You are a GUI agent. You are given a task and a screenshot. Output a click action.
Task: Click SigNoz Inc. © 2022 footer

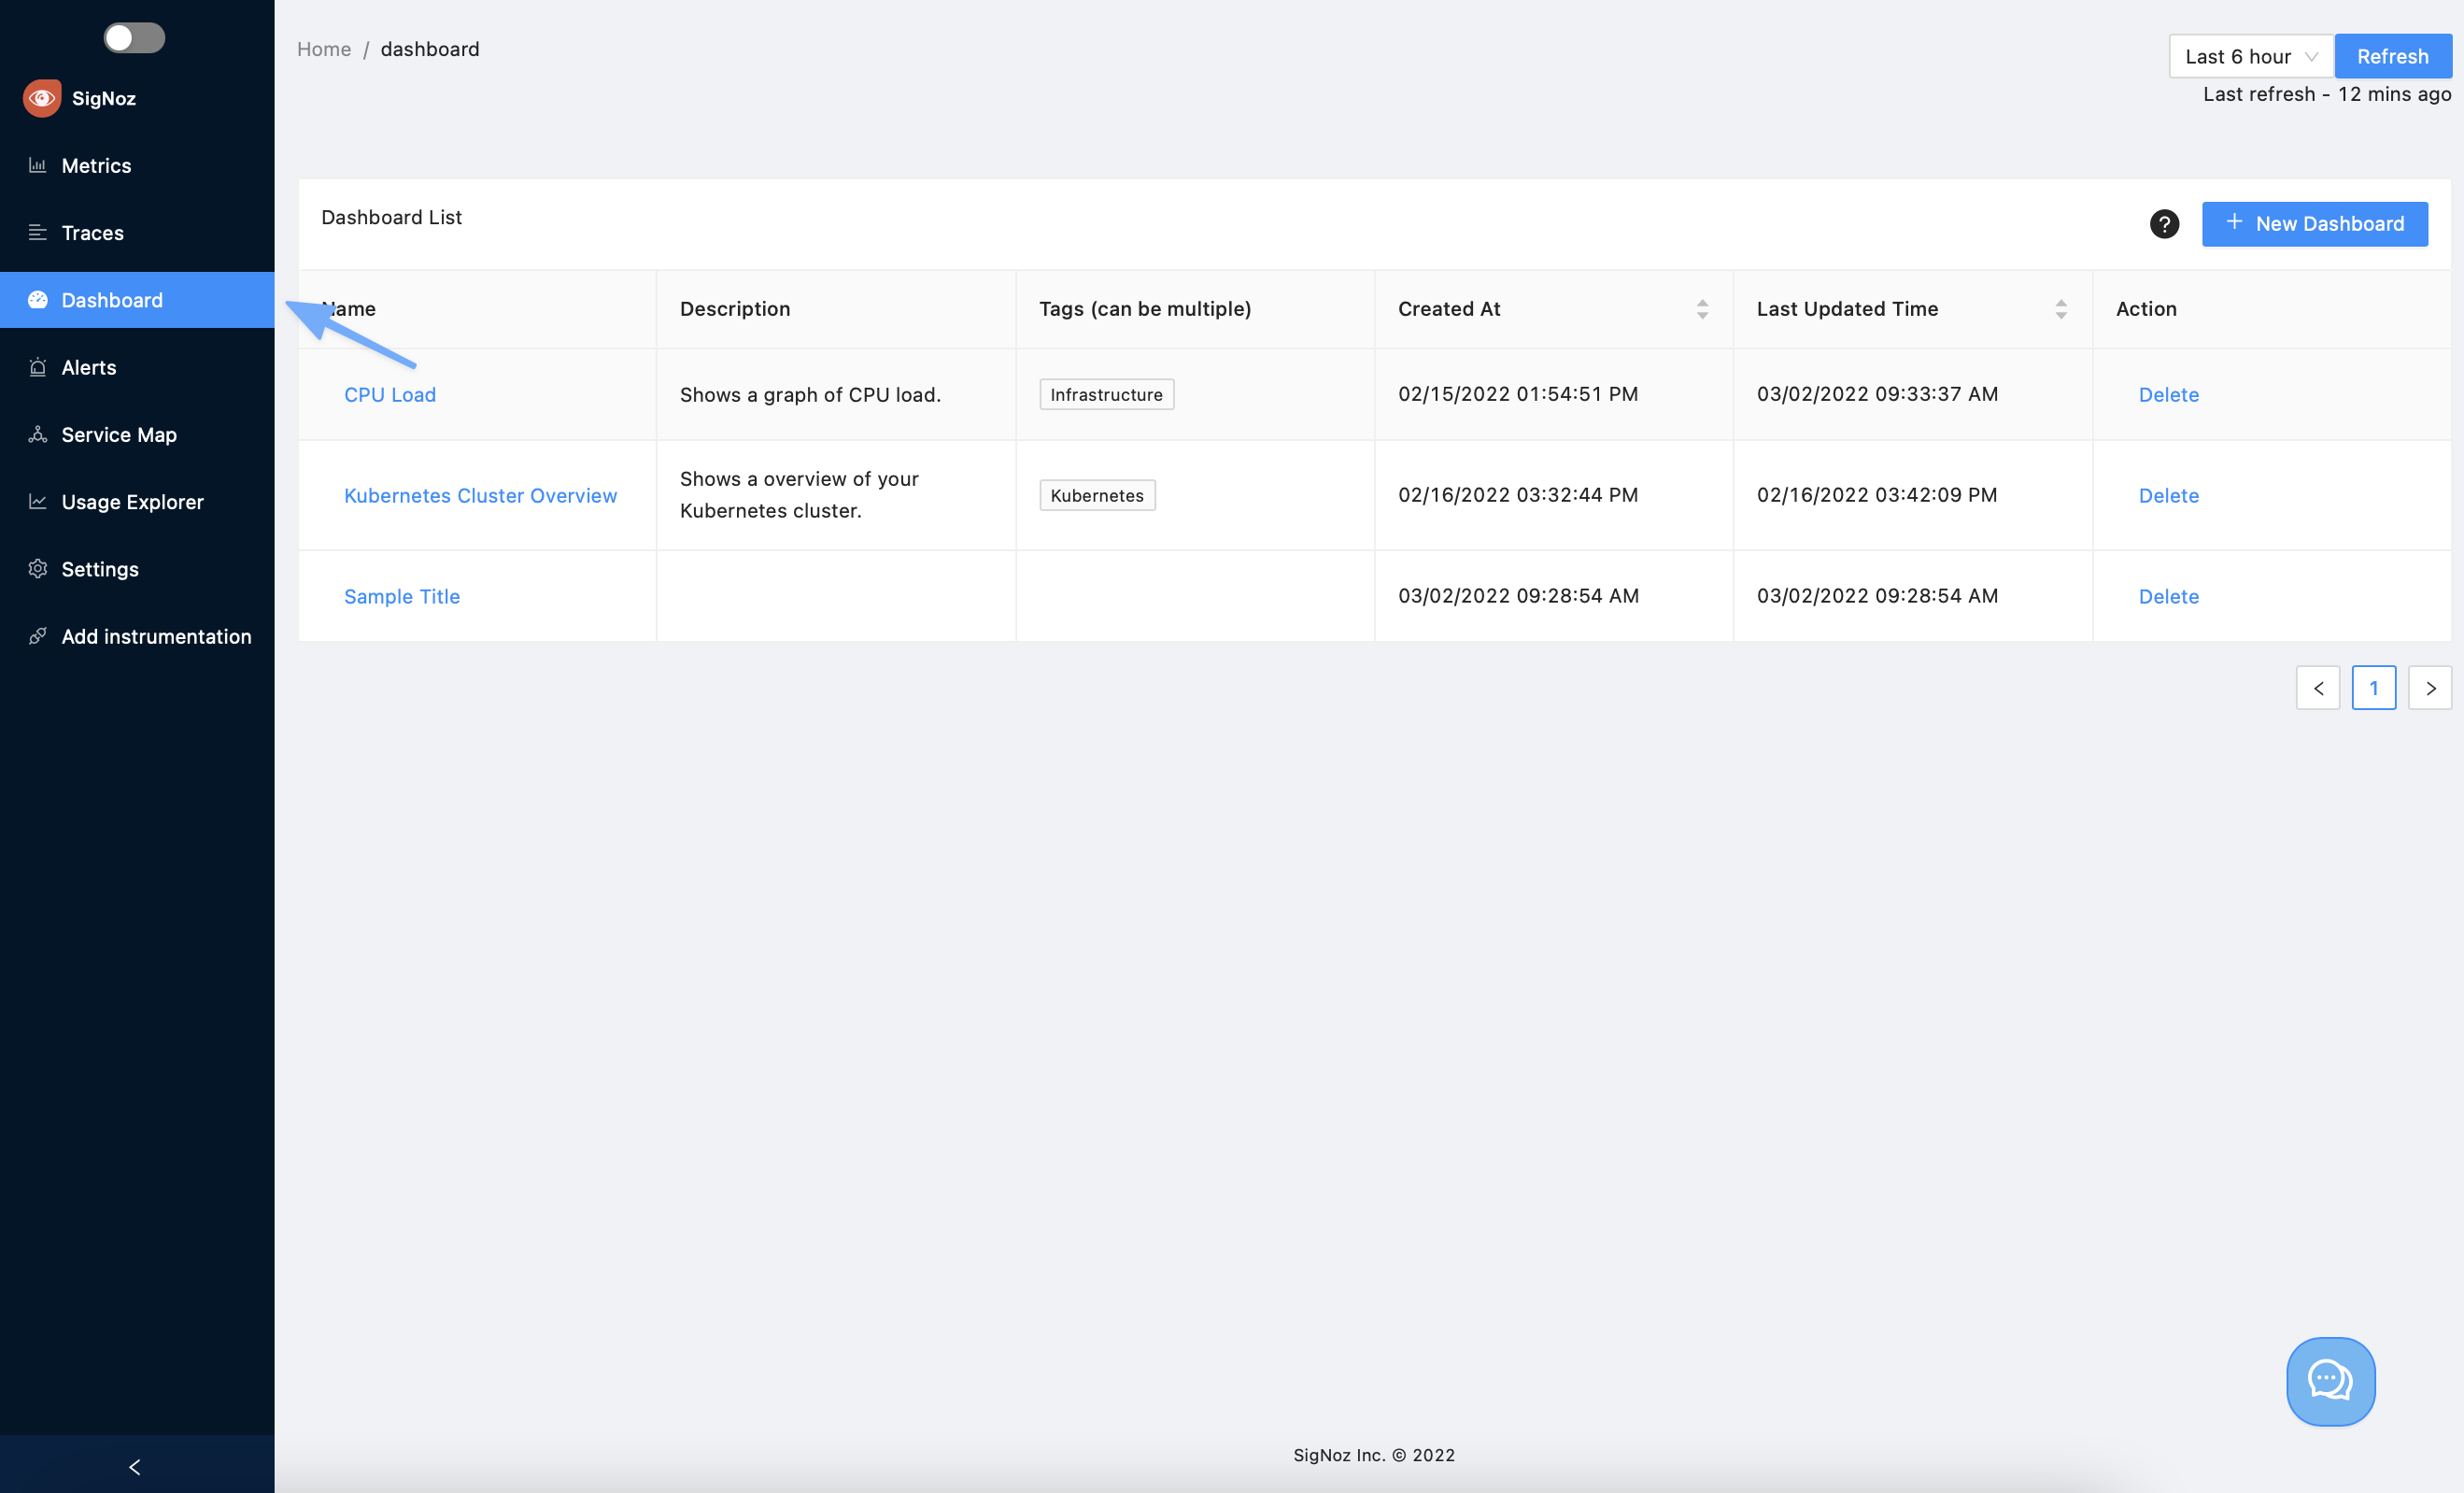[1374, 1455]
